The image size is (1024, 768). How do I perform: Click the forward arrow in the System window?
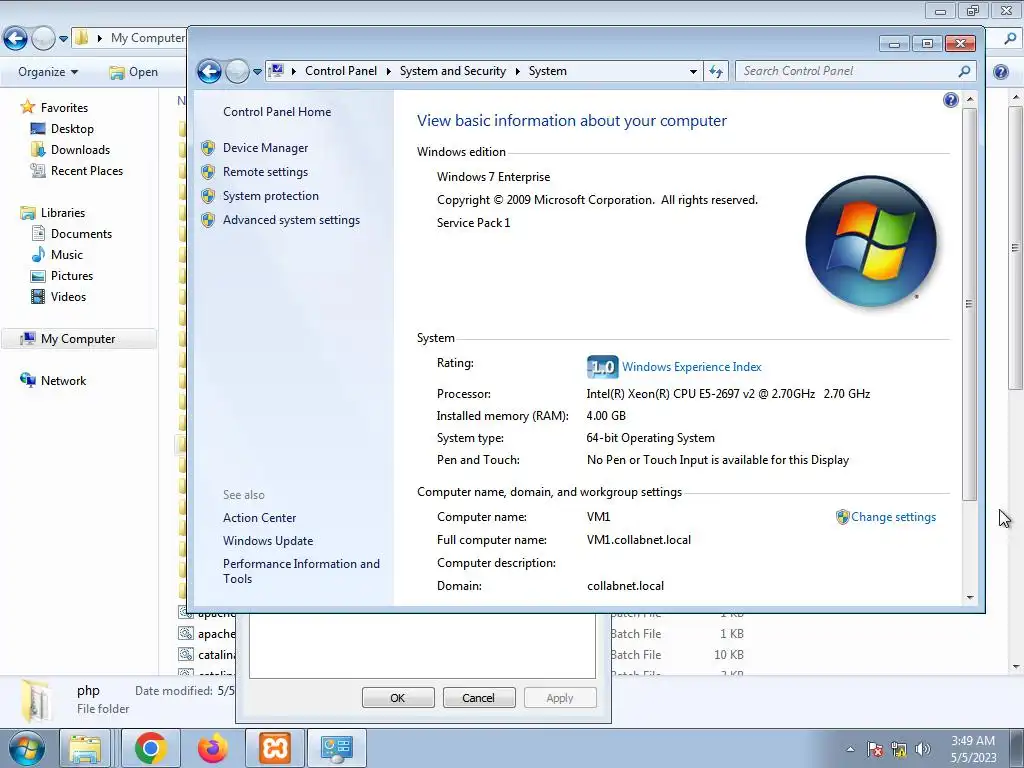click(x=237, y=71)
